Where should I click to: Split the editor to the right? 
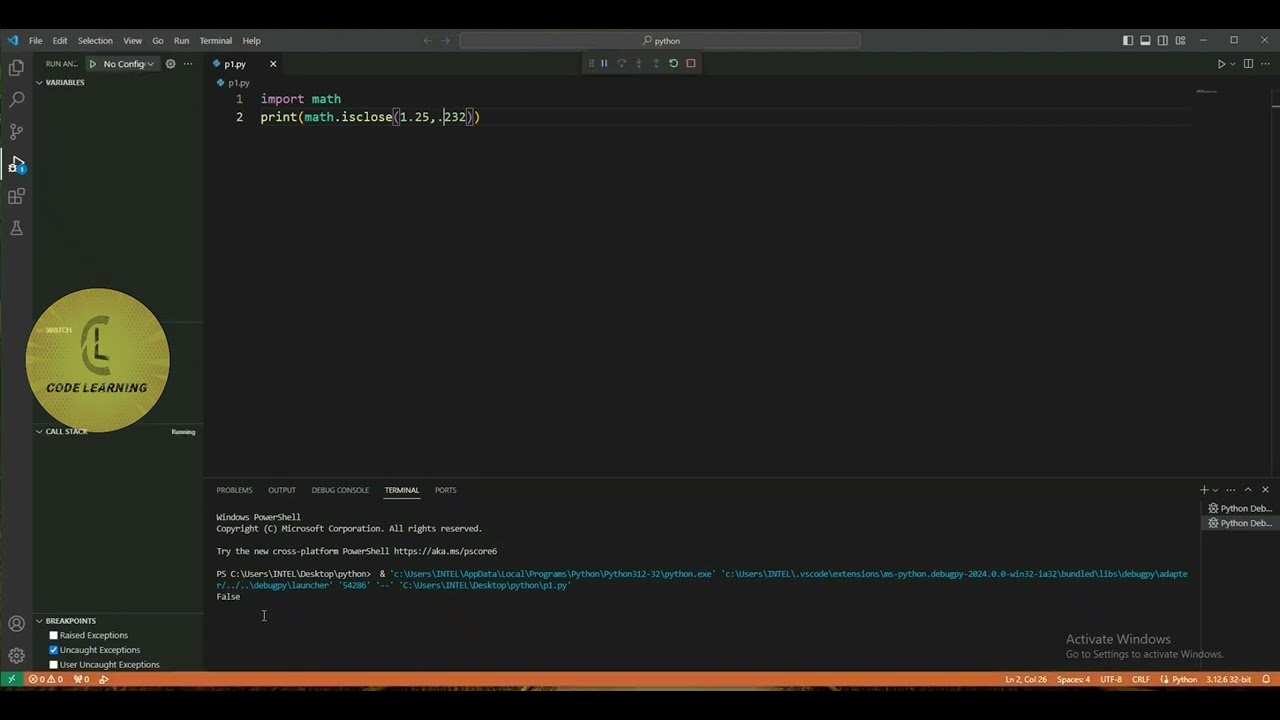pos(1248,64)
